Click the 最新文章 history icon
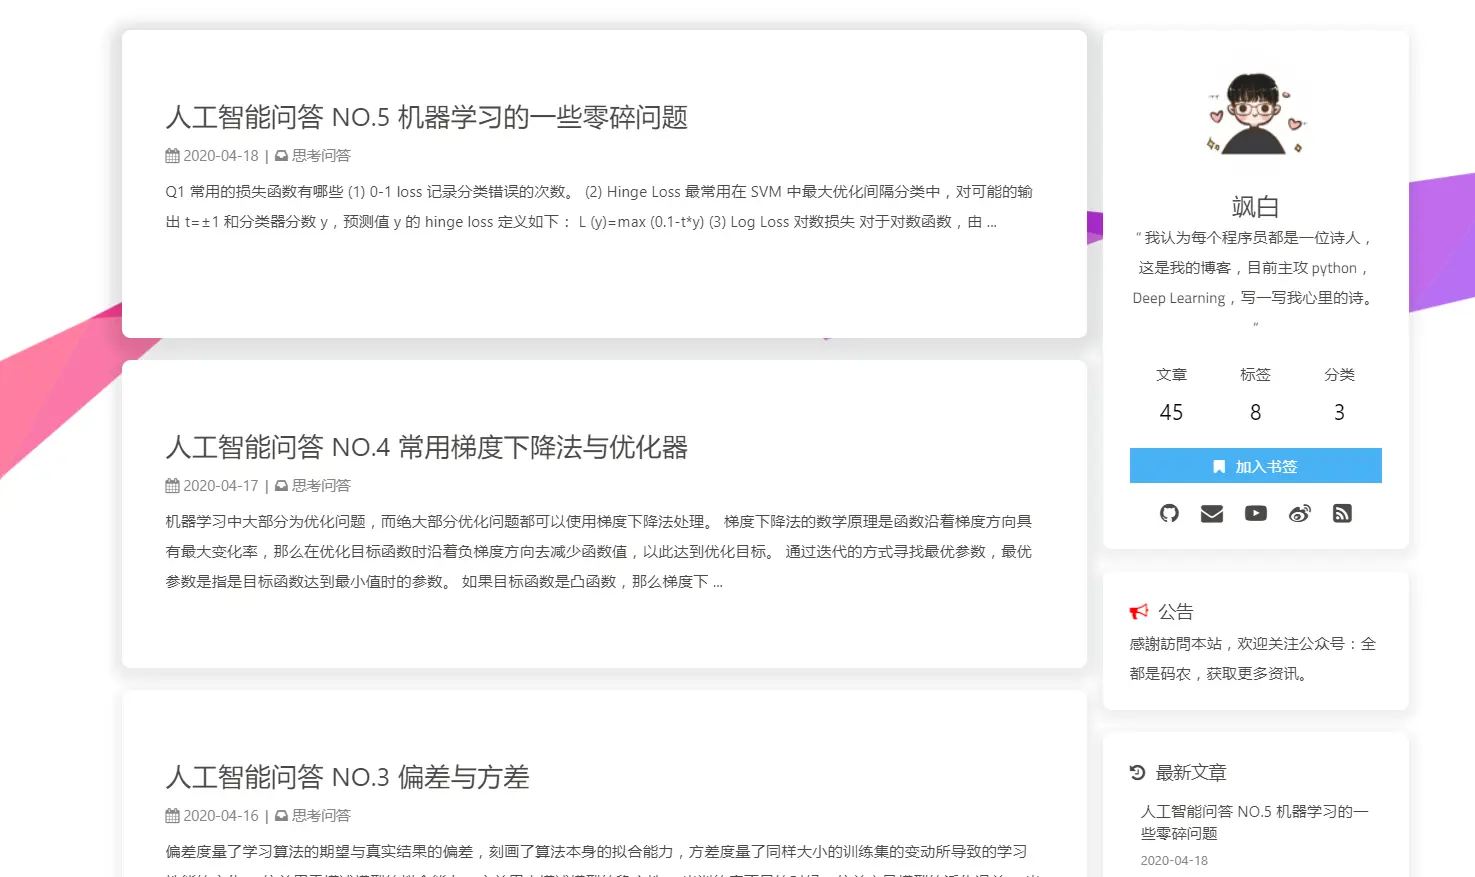The image size is (1475, 877). coord(1137,772)
